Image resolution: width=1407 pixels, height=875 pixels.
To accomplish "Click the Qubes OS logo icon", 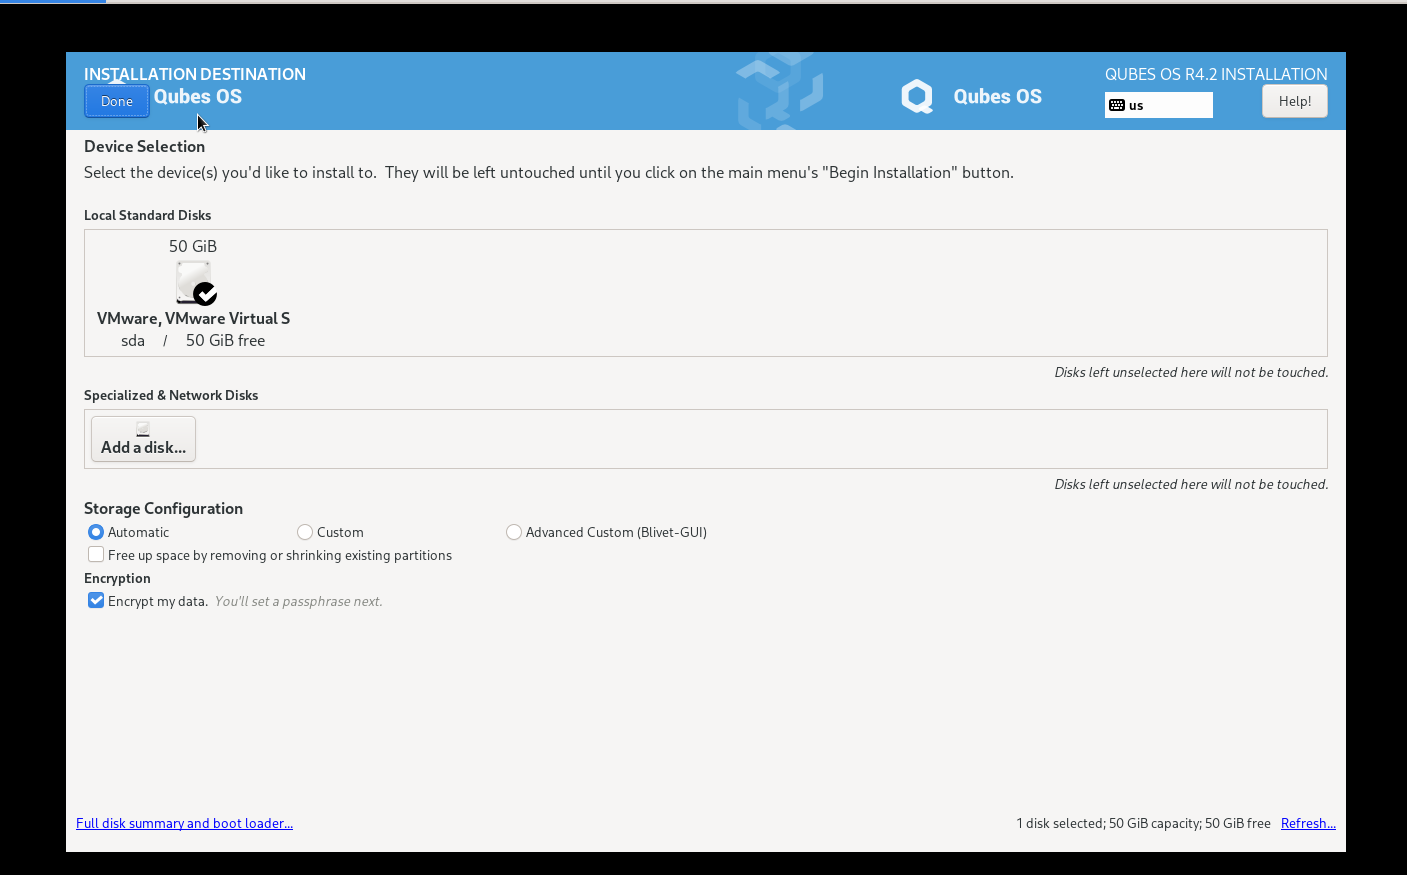I will click(x=917, y=96).
